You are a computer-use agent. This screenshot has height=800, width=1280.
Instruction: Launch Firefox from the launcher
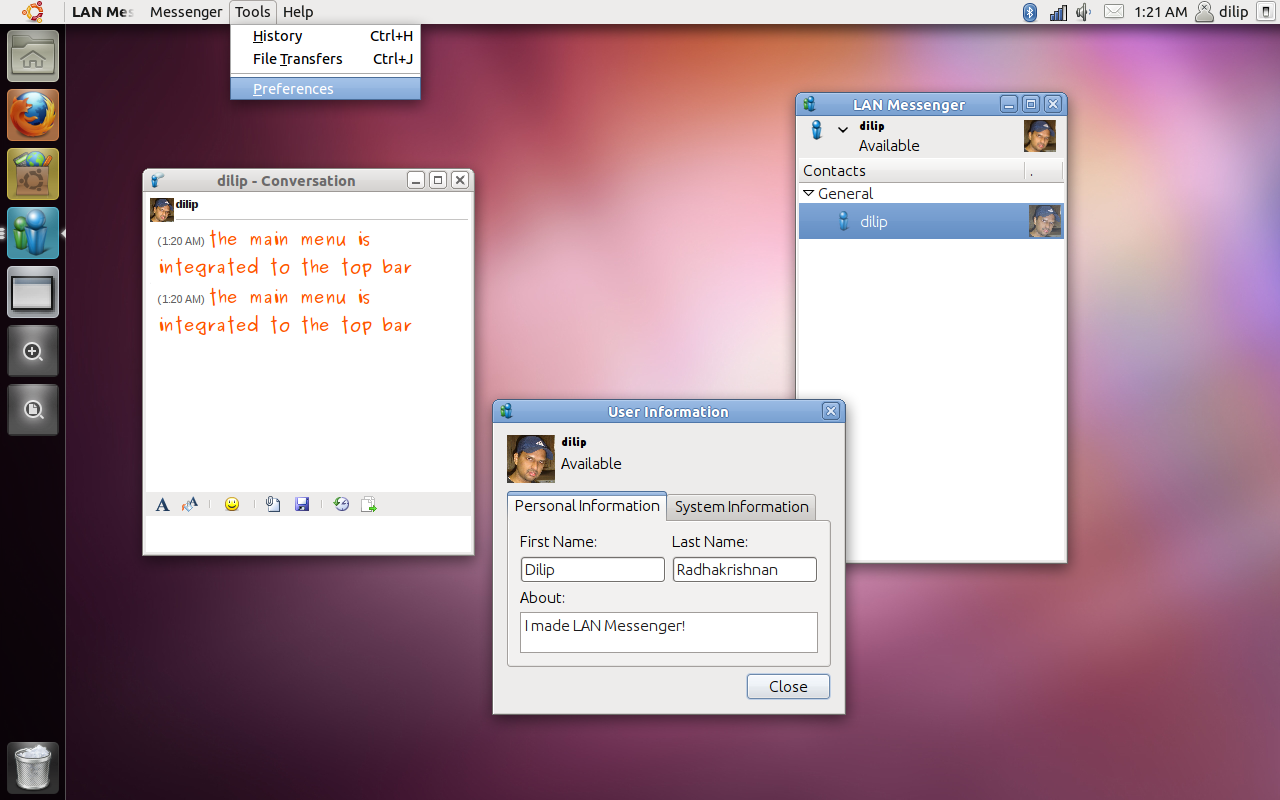(33, 115)
